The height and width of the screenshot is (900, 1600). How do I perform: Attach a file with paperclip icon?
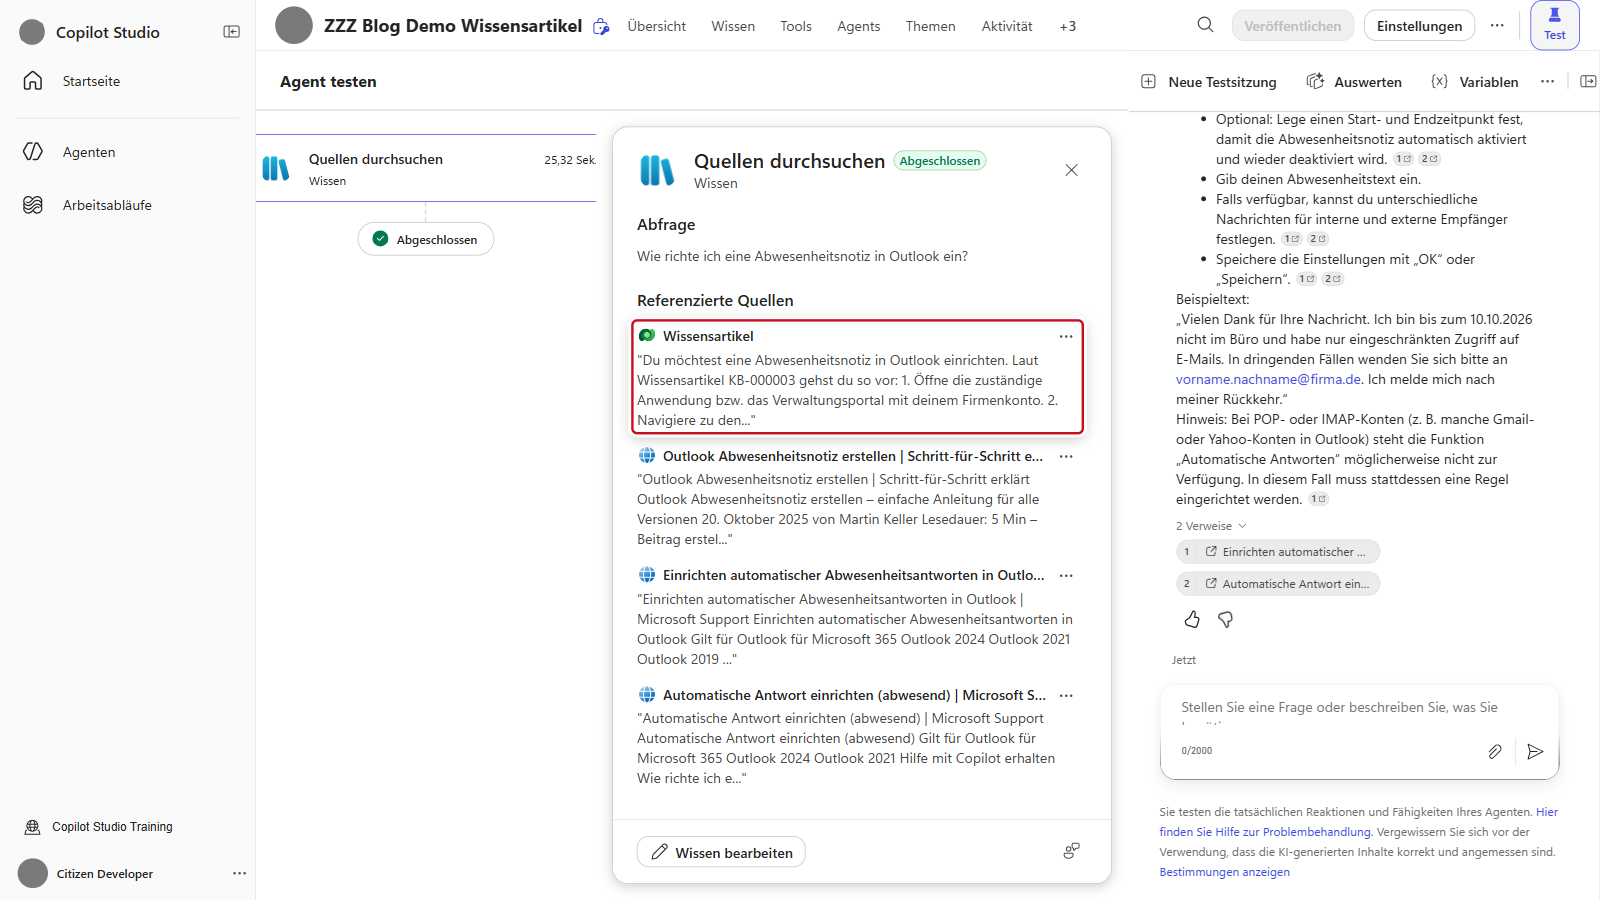coord(1495,751)
